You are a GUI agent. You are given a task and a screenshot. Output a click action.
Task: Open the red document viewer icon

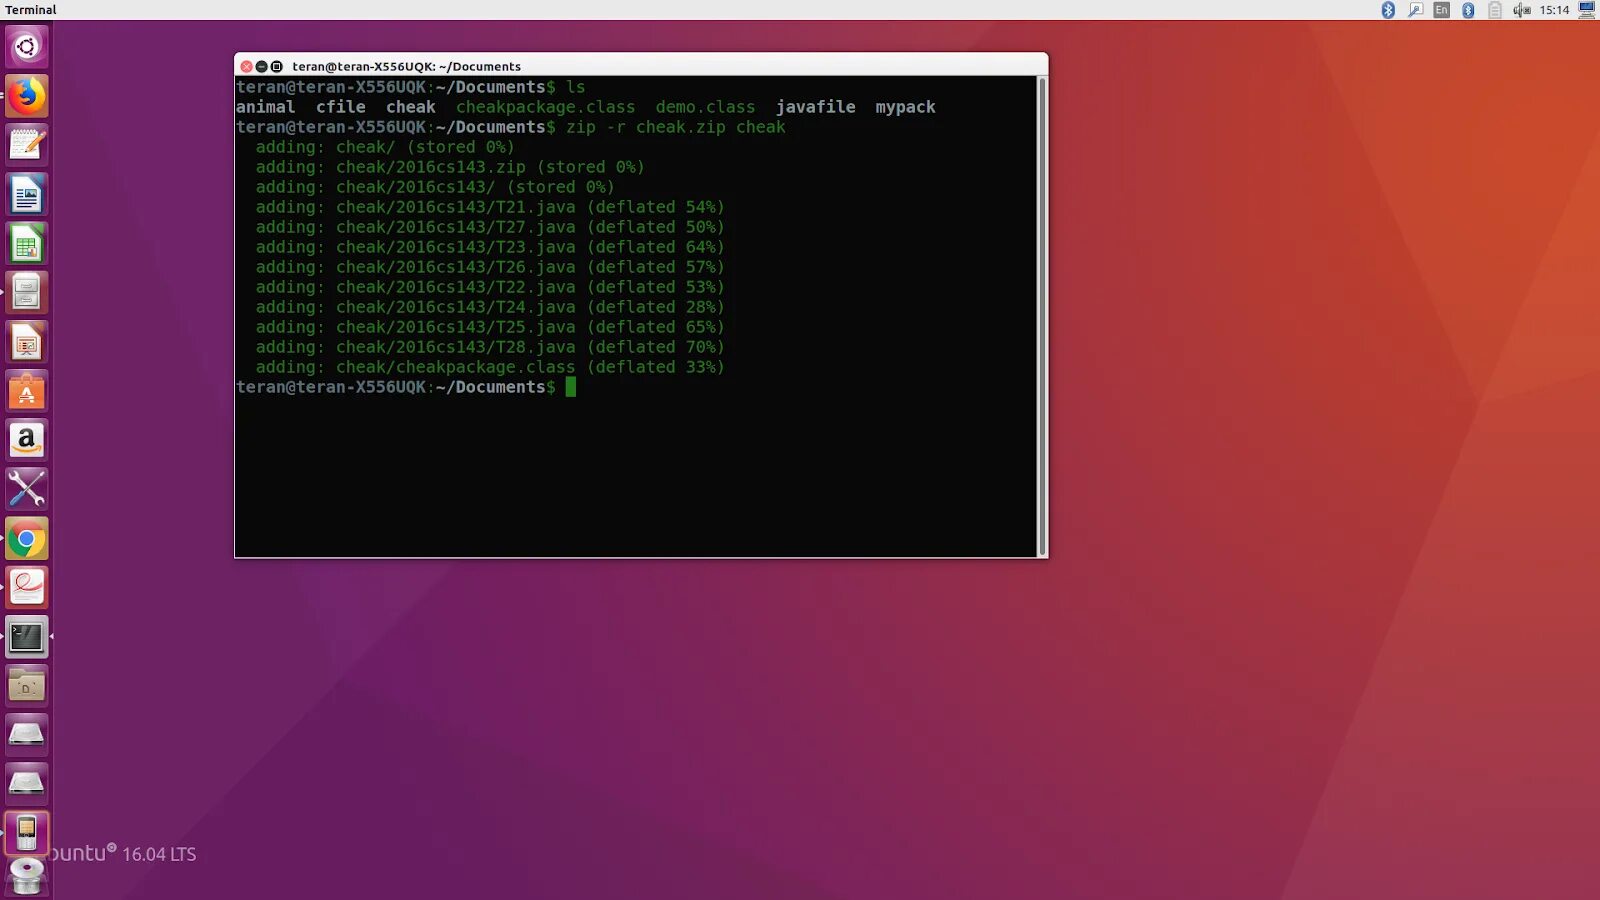[x=27, y=587]
